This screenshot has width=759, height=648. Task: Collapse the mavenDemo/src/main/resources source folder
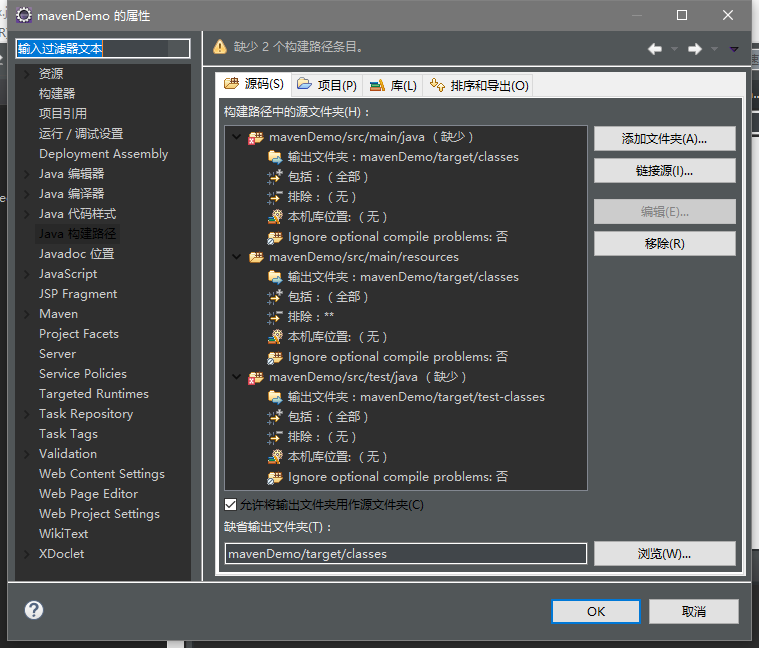pos(237,257)
